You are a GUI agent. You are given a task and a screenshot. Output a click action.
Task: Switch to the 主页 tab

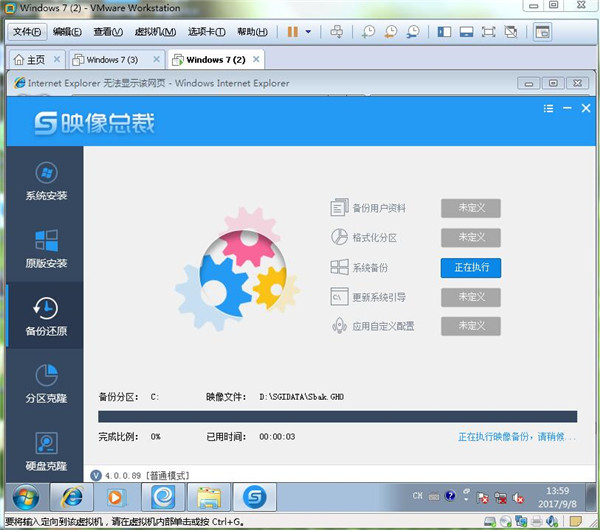(x=30, y=60)
